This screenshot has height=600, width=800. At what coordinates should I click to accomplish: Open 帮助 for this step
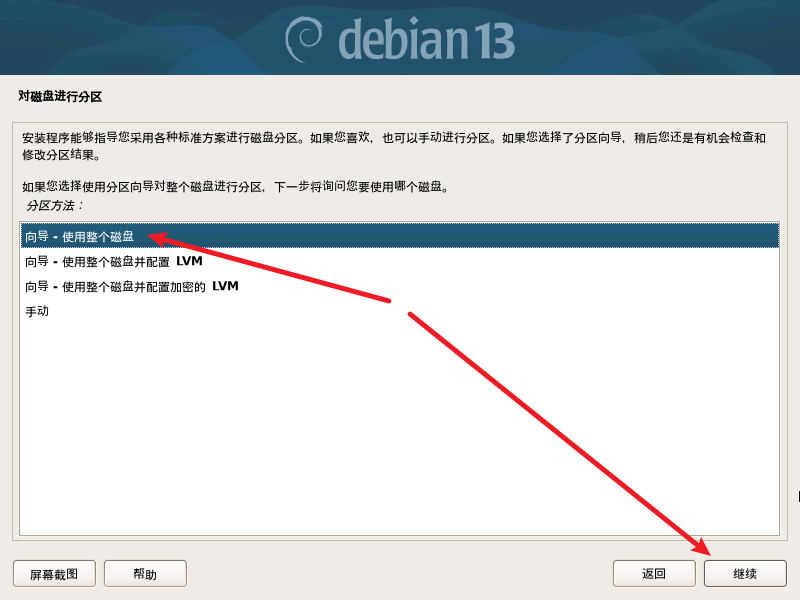point(145,573)
